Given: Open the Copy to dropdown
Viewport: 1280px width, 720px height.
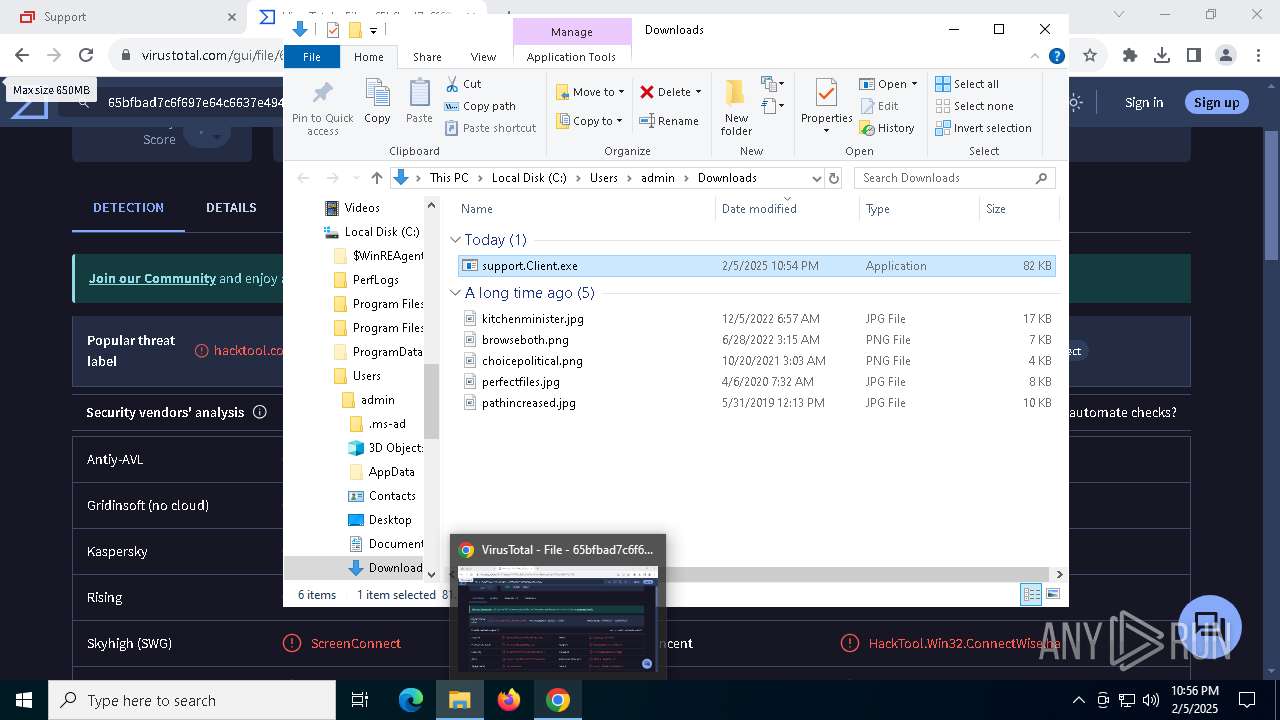Looking at the screenshot, I should (x=590, y=121).
